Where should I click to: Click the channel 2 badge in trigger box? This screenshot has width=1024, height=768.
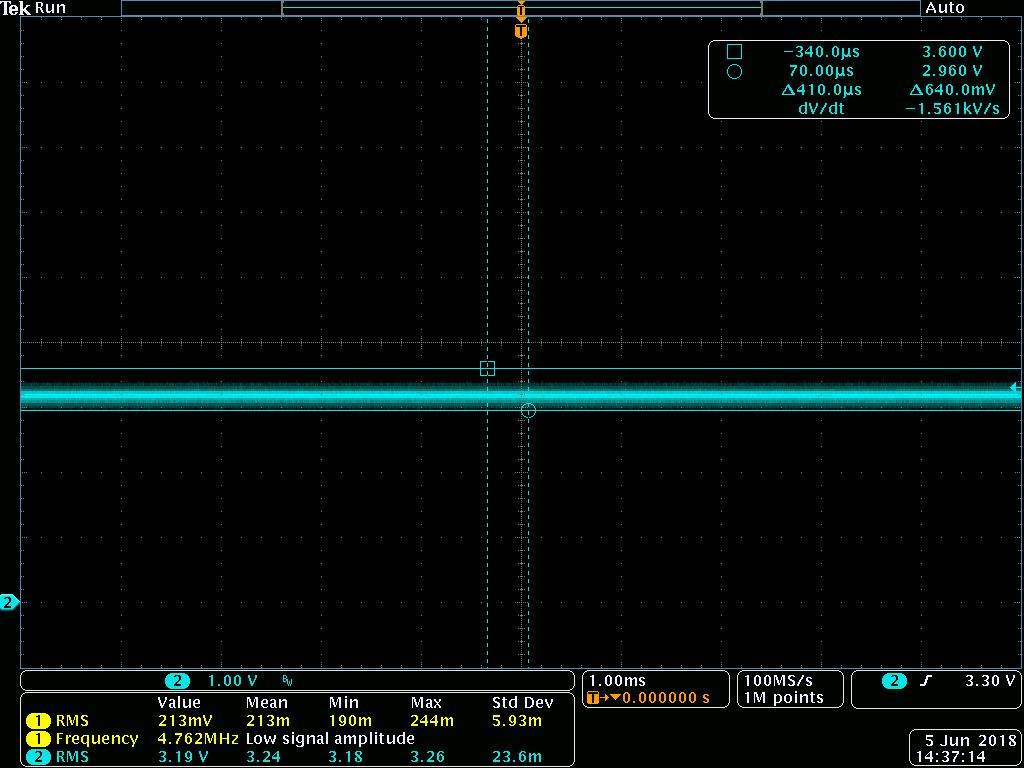coord(894,680)
